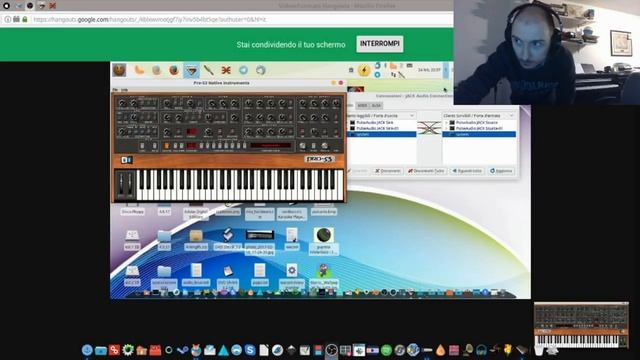Open the Help menu in Pro-53 window
Image resolution: width=640 pixels, height=360 pixels.
[x=124, y=89]
